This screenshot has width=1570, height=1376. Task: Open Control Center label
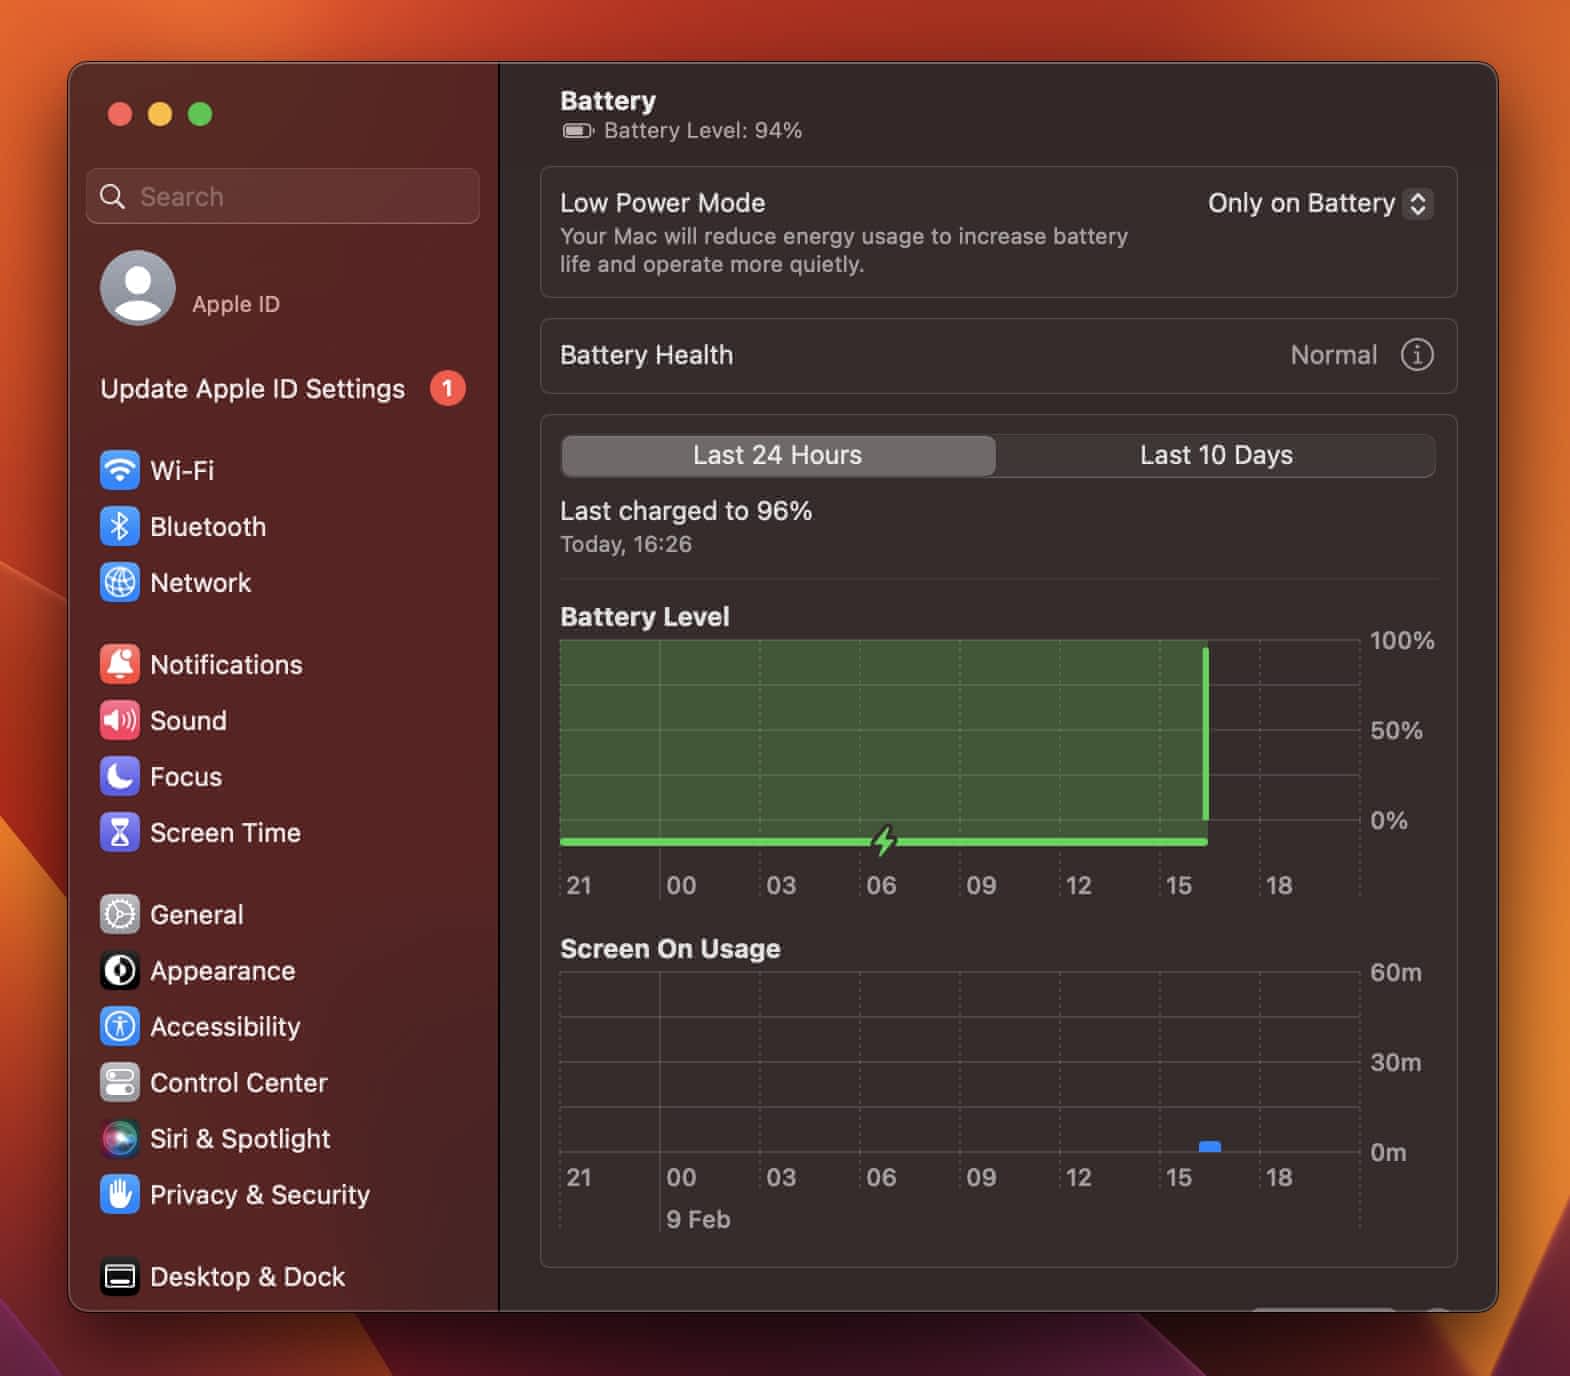(238, 1082)
